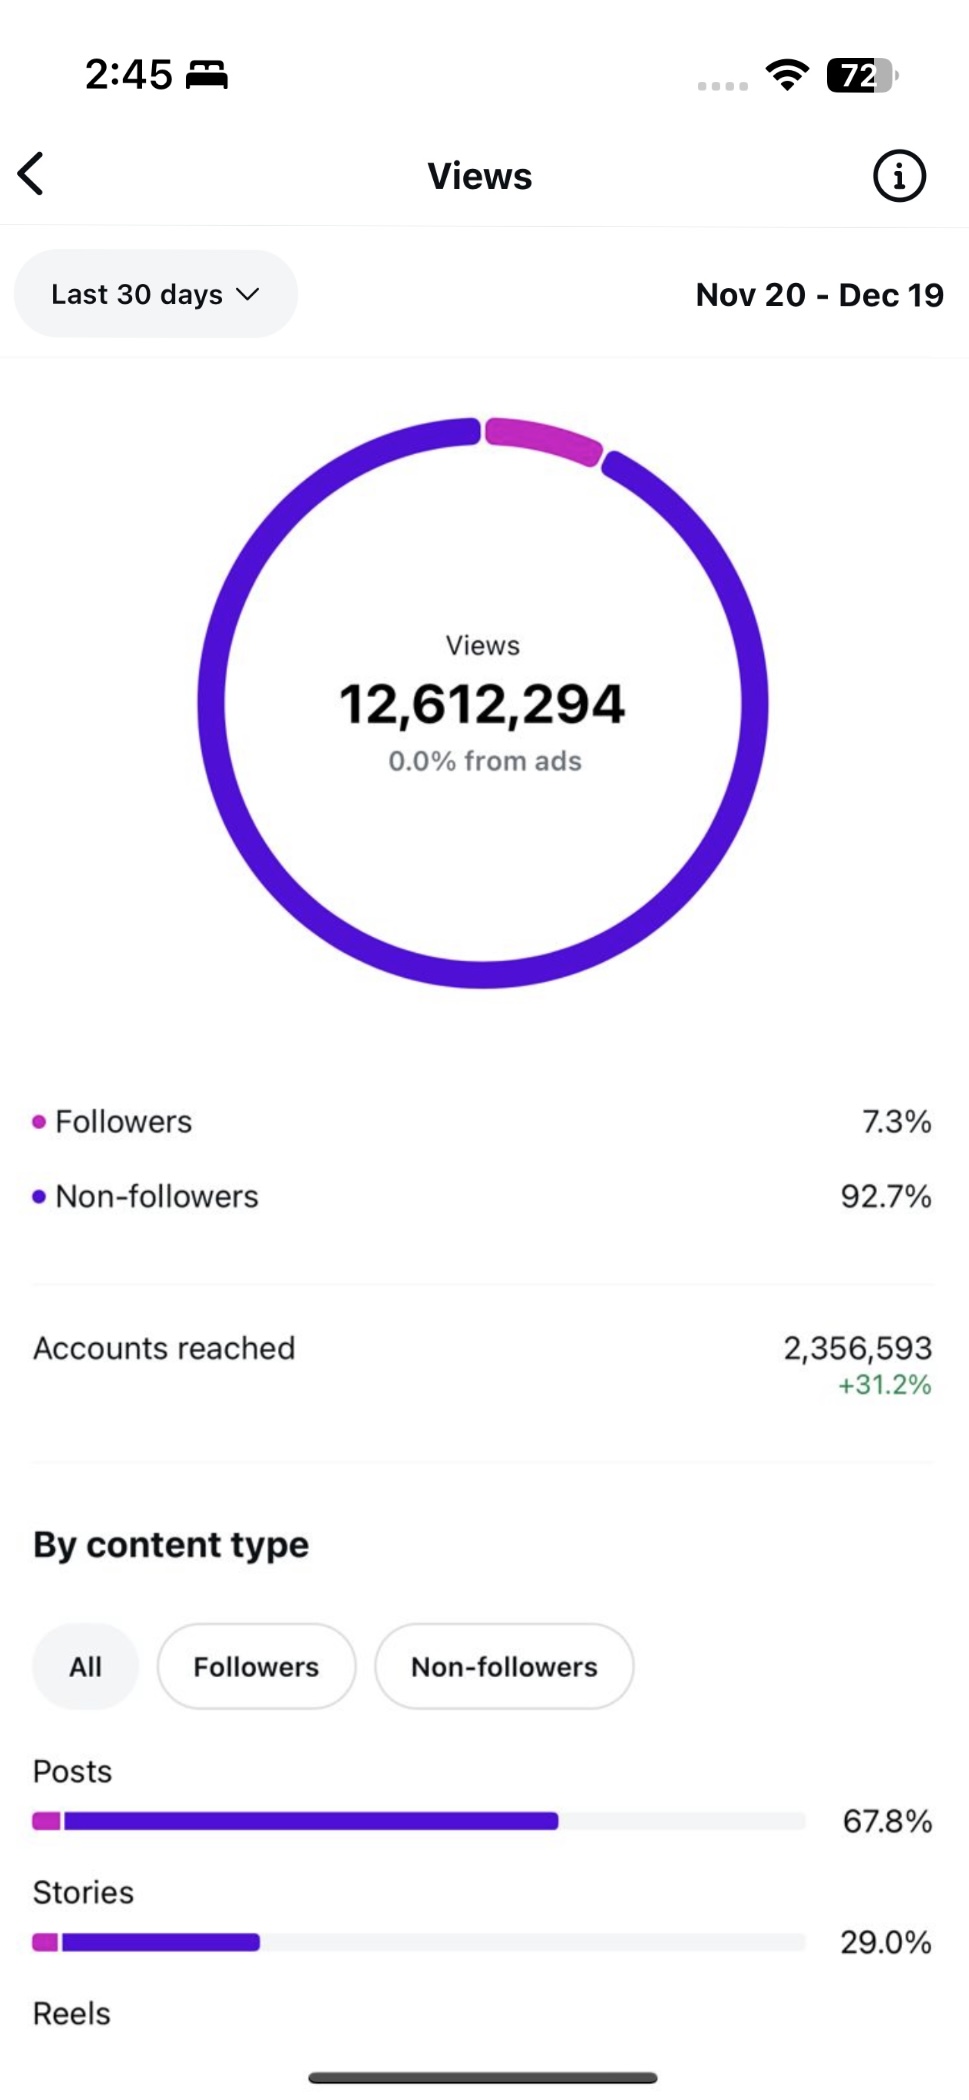Image resolution: width=969 pixels, height=2100 pixels.
Task: Tap the battery indicator icon
Action: point(861,75)
